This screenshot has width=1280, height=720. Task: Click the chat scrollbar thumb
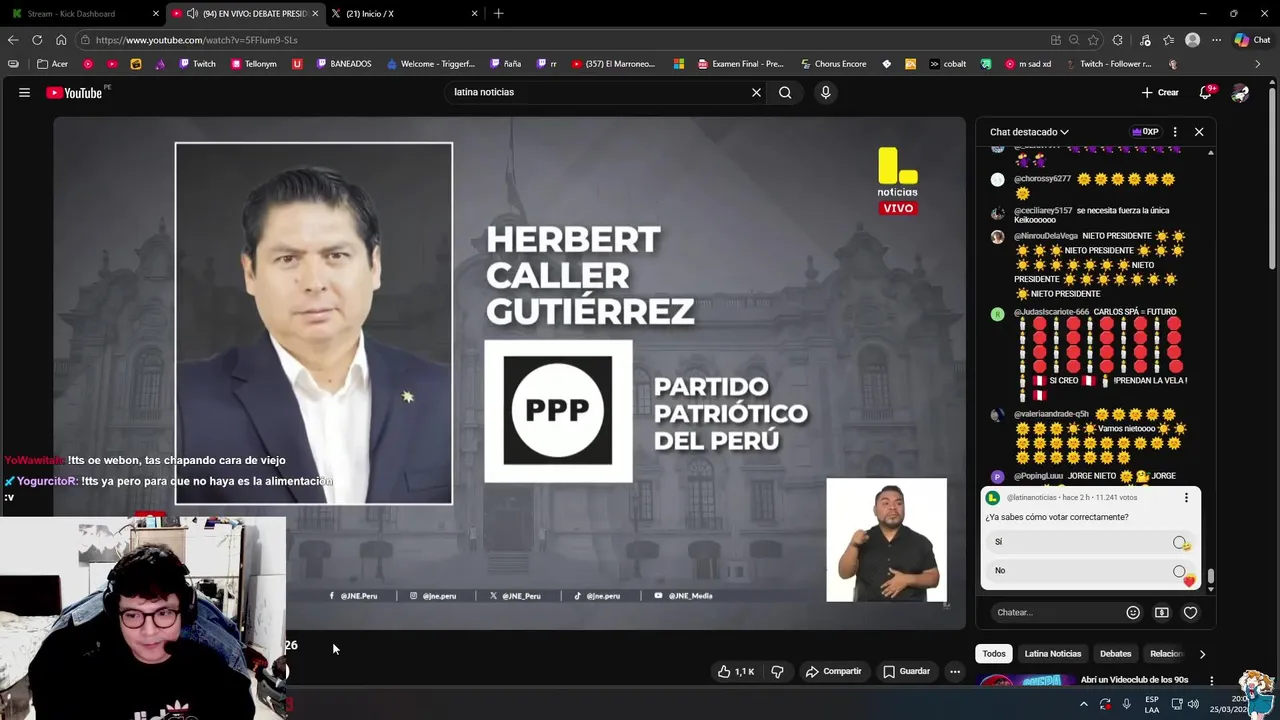coord(1211,576)
